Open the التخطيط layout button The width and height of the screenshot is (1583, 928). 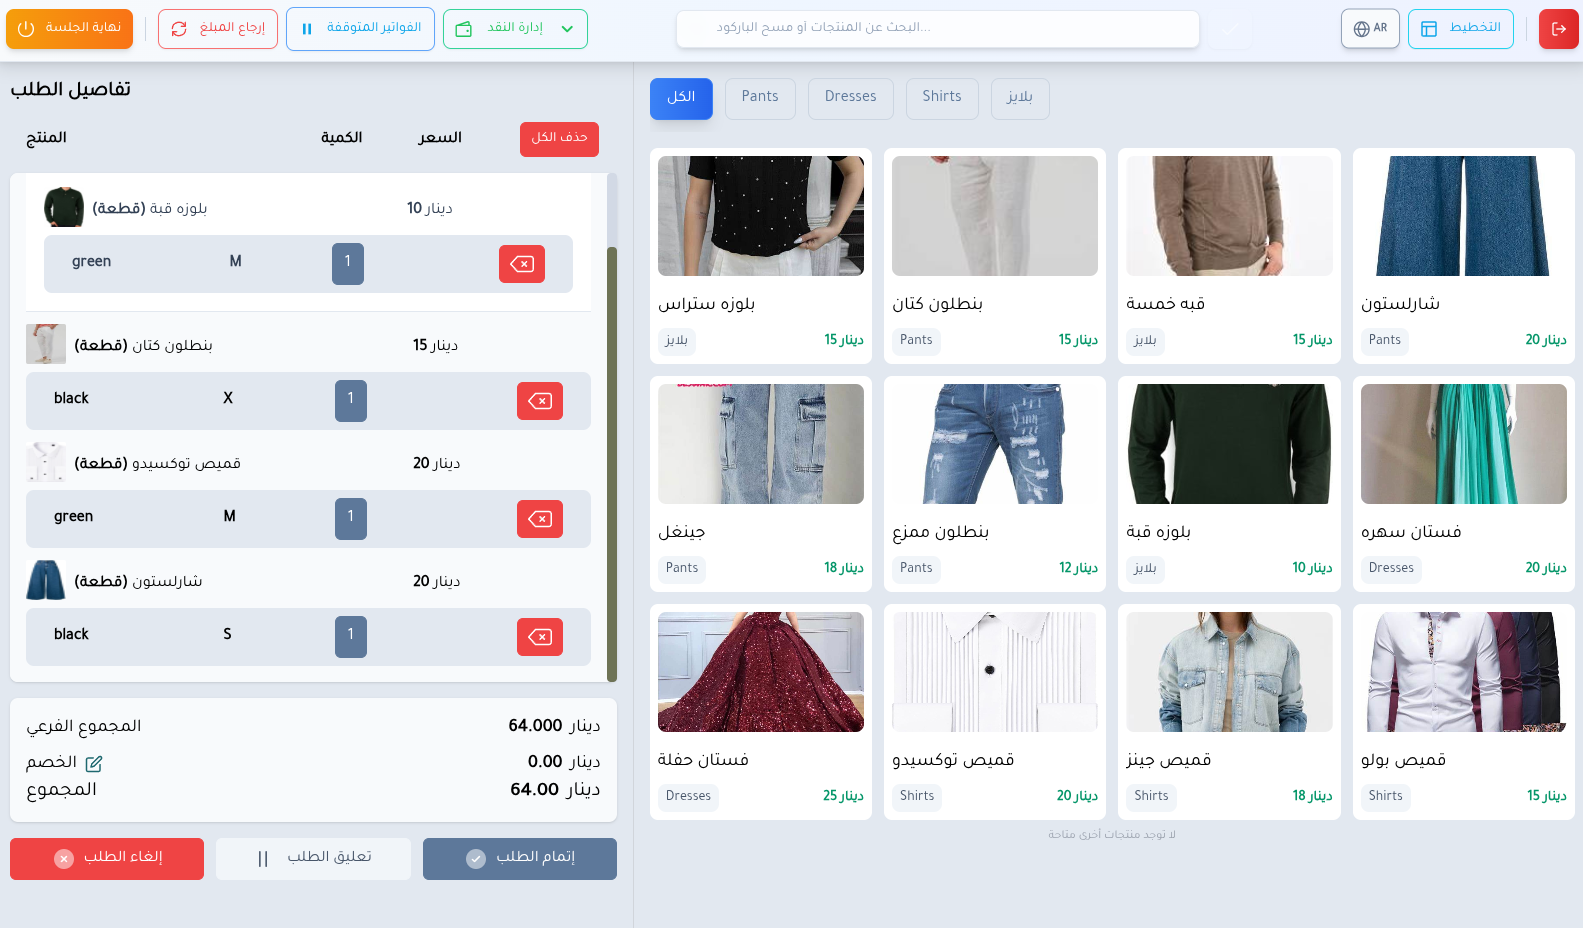[x=1460, y=29]
